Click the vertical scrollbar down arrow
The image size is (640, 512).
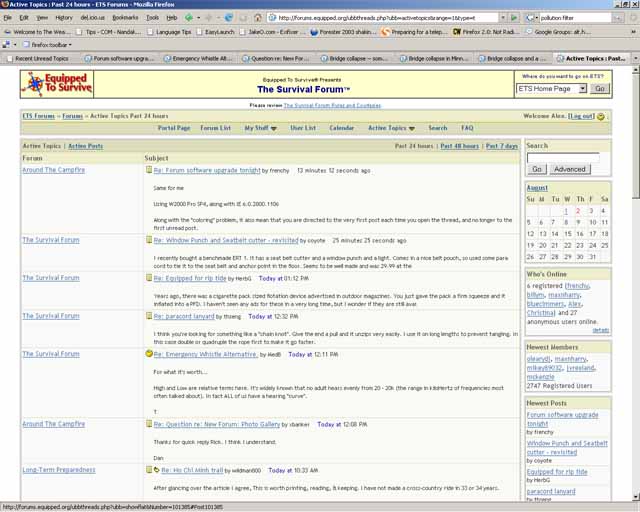point(636,496)
